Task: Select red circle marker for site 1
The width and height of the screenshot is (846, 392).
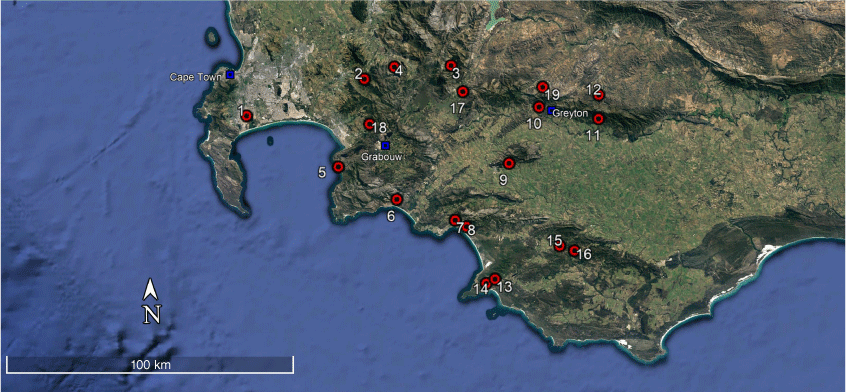Action: click(247, 115)
